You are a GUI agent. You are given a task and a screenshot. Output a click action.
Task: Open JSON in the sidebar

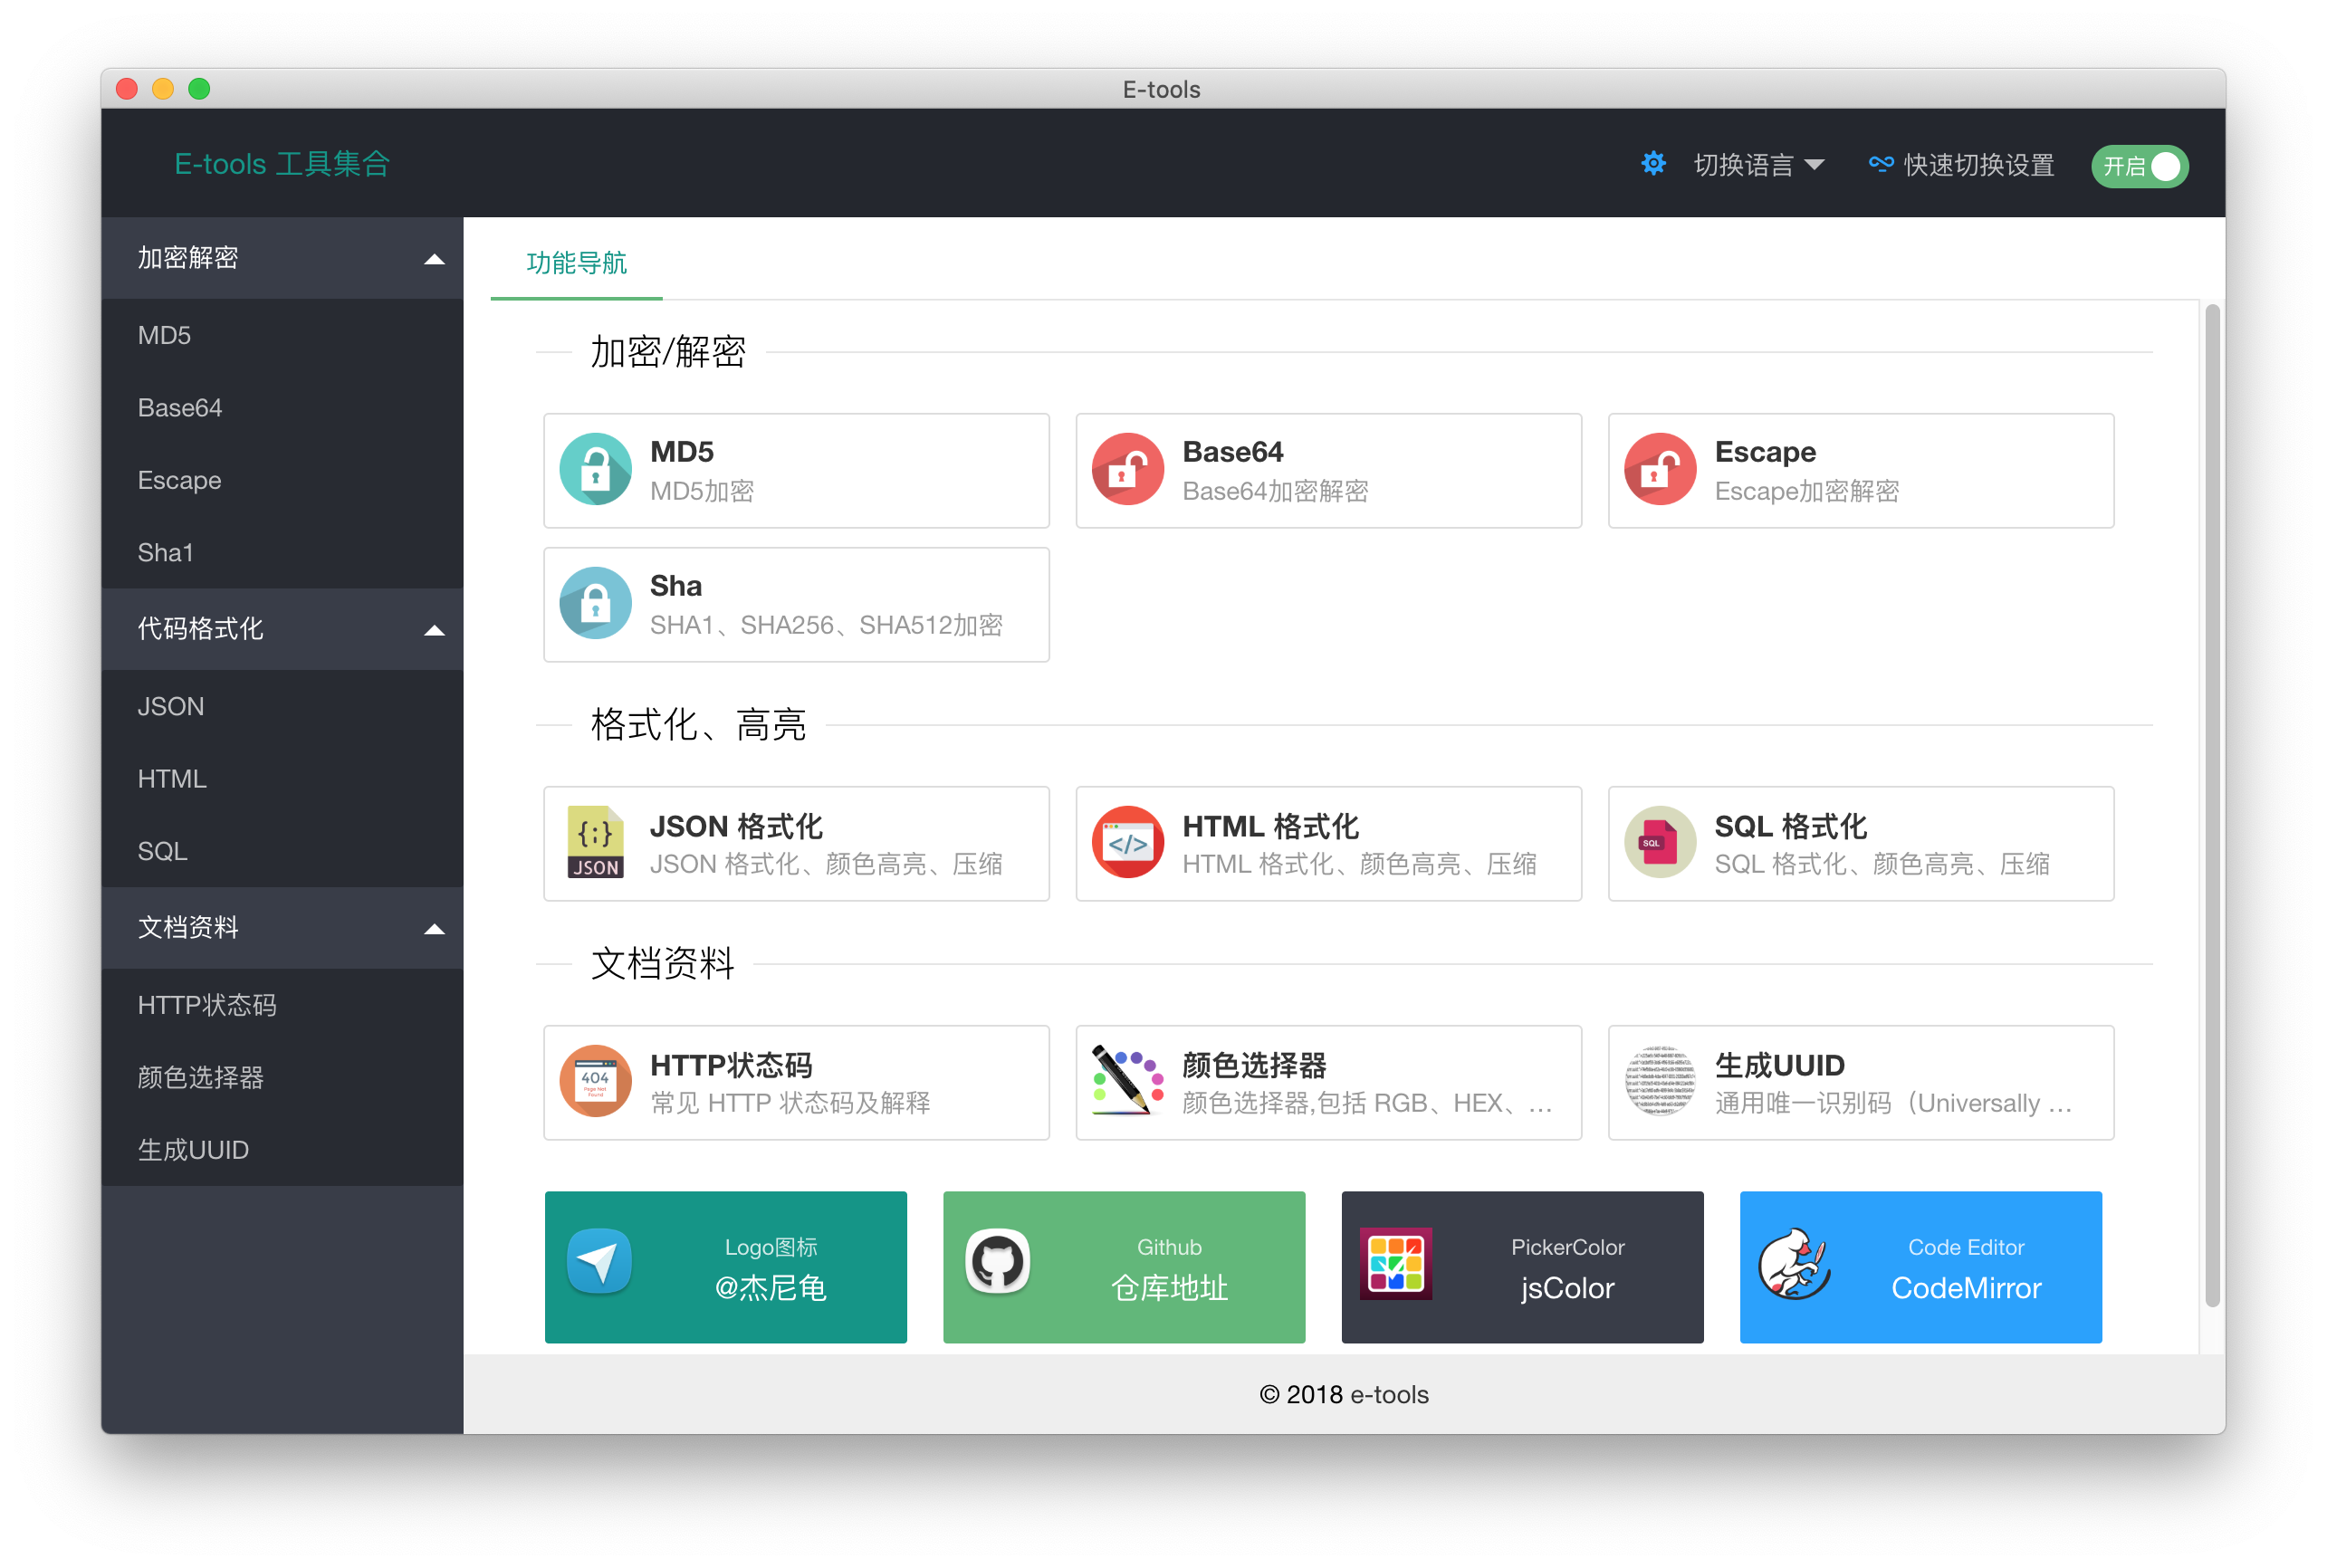(282, 706)
